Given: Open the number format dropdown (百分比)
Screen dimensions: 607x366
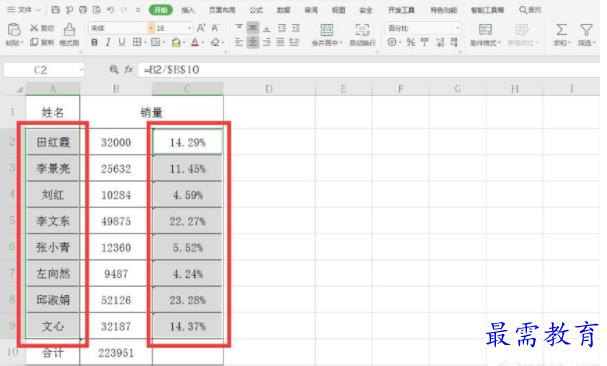Looking at the screenshot, I should click(x=458, y=28).
